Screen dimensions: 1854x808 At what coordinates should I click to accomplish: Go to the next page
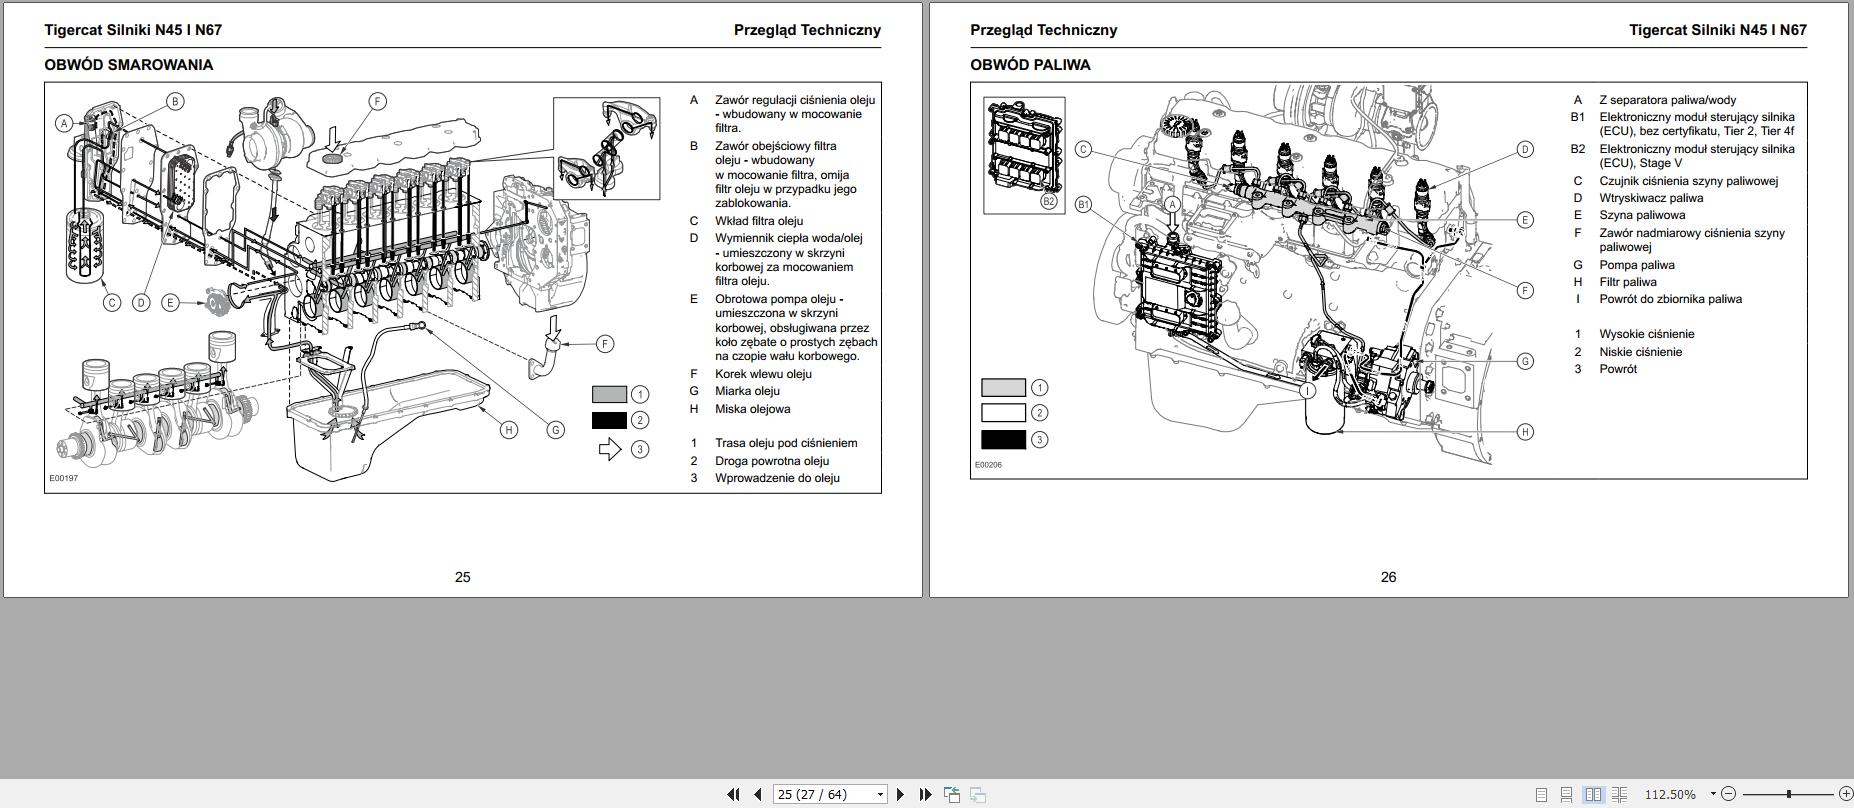[x=900, y=794]
